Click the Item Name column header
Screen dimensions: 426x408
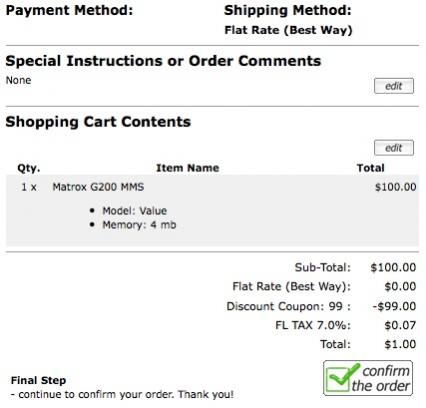coord(188,168)
